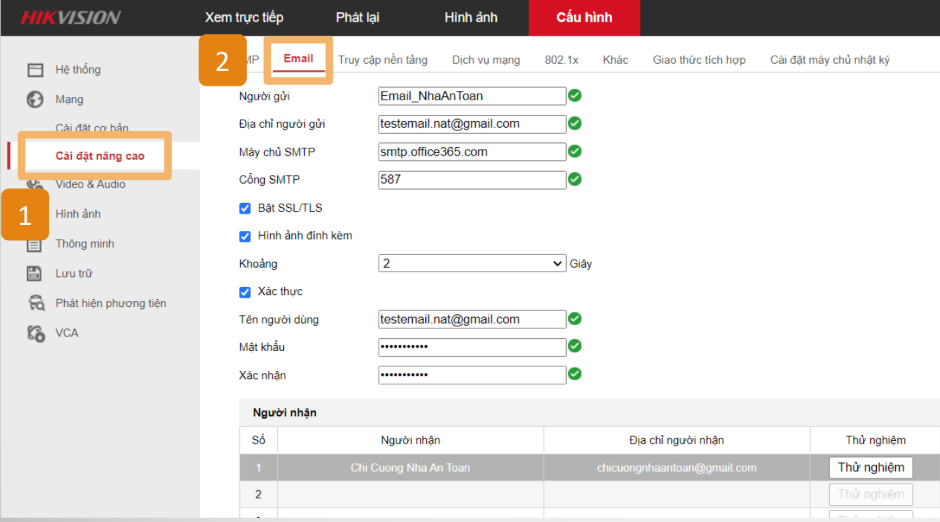The width and height of the screenshot is (940, 522).
Task: Click the VCA sidebar icon
Action: click(x=36, y=333)
